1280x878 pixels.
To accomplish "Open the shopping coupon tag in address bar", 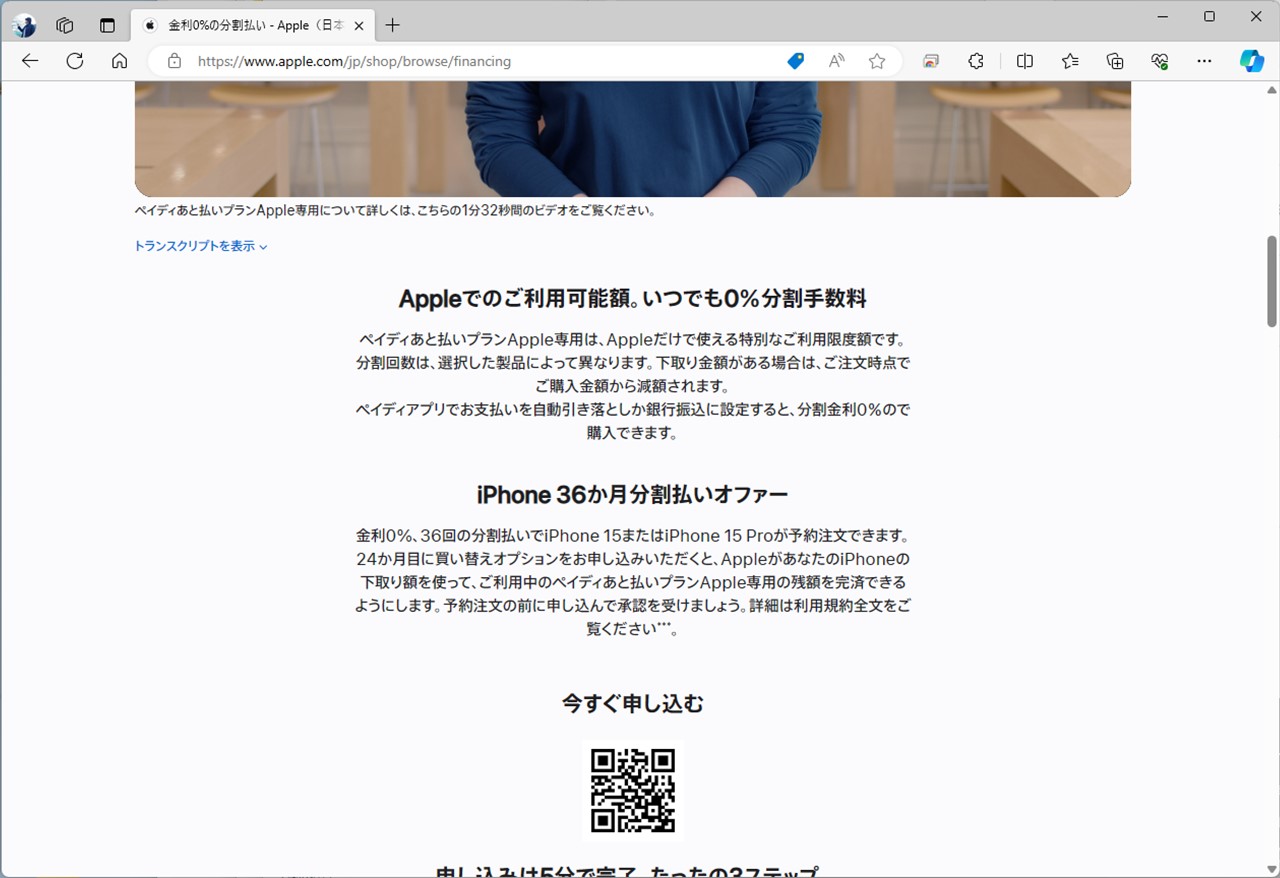I will tap(795, 61).
